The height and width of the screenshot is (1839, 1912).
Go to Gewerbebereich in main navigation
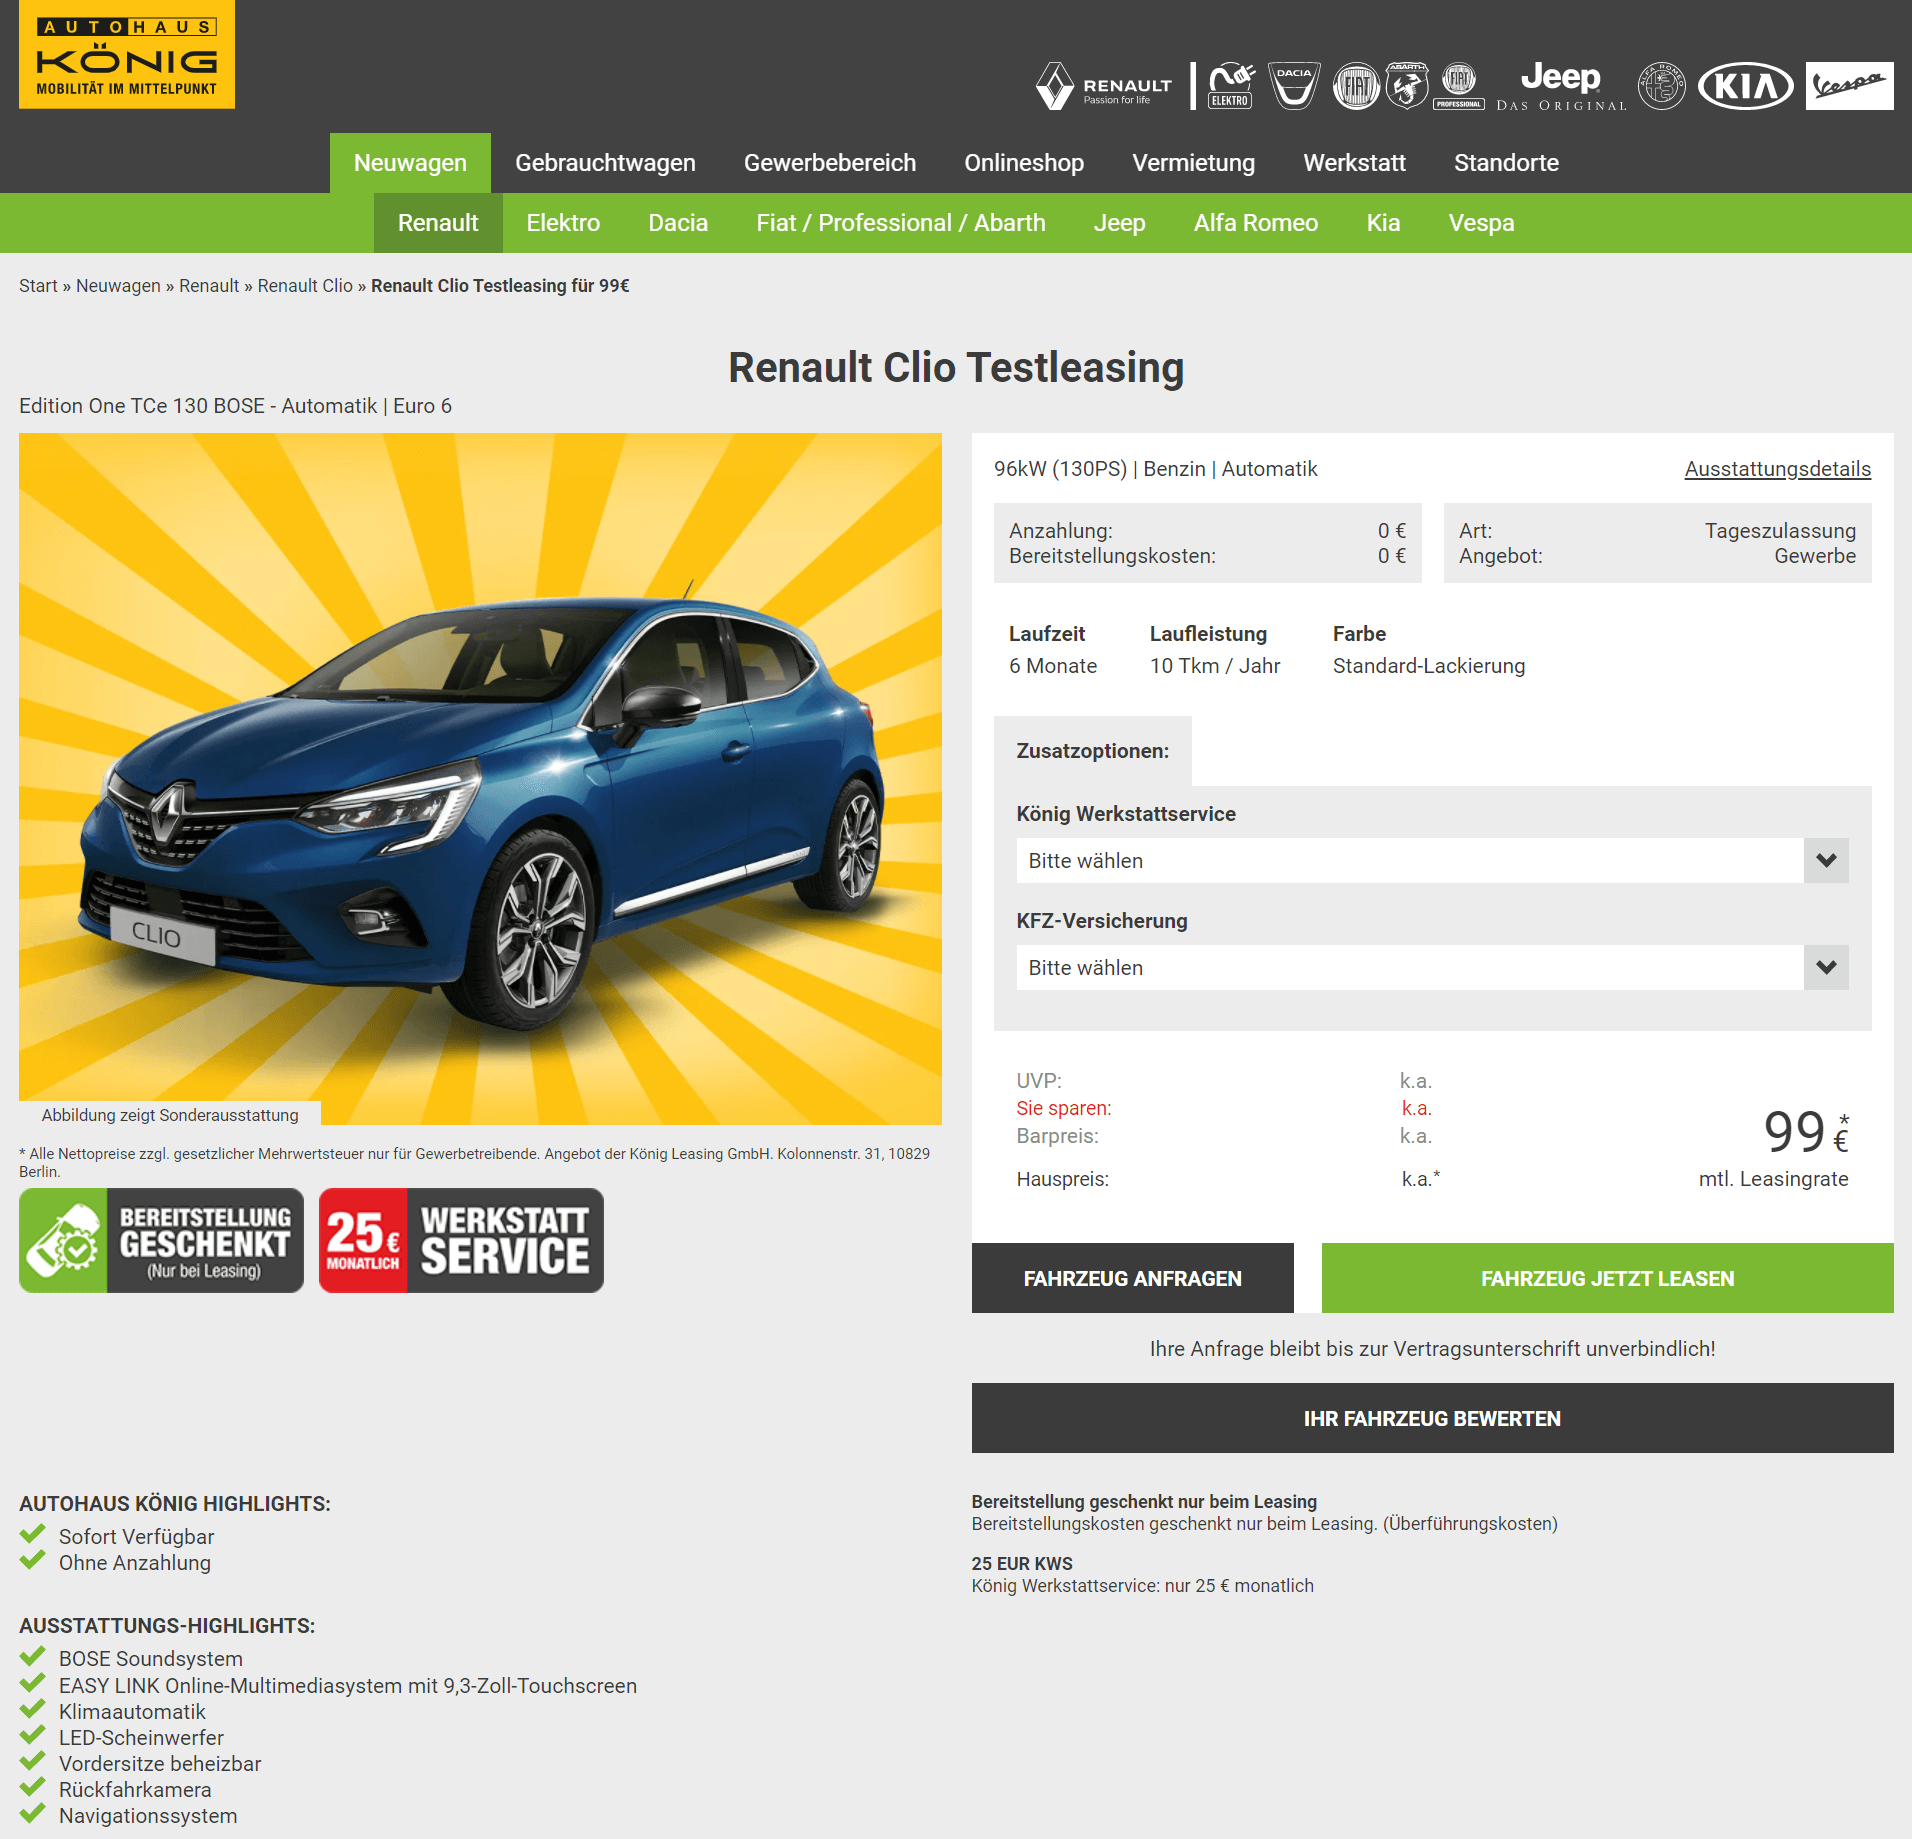(830, 163)
